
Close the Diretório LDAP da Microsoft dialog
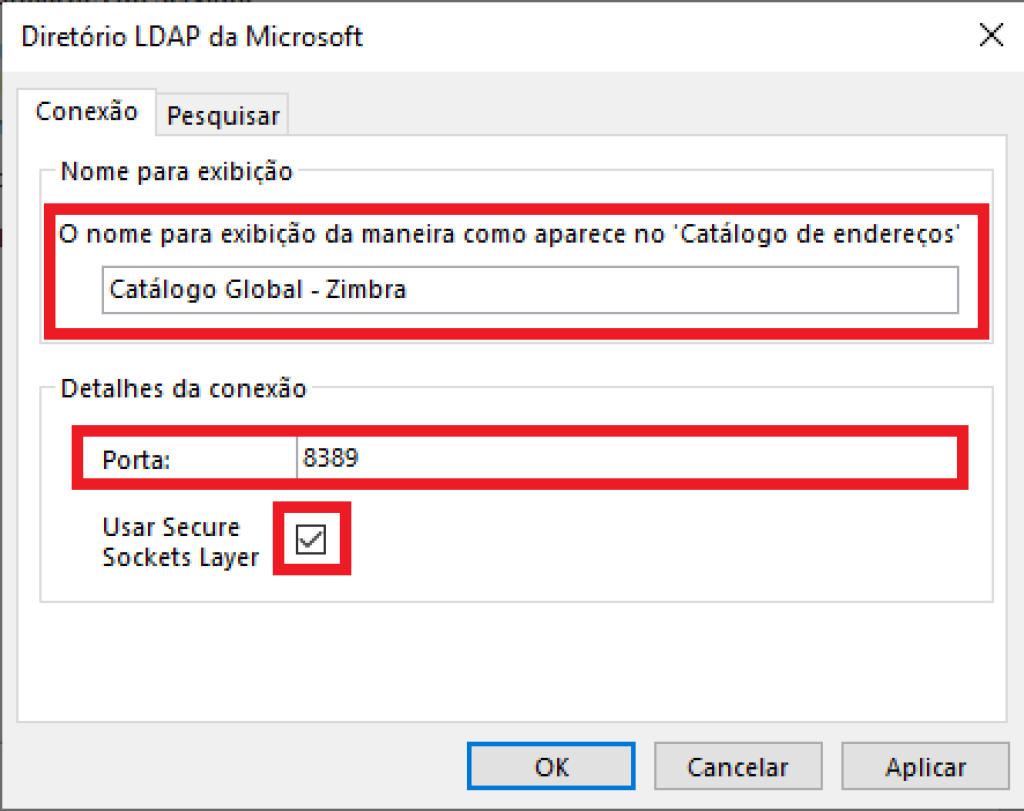(991, 35)
